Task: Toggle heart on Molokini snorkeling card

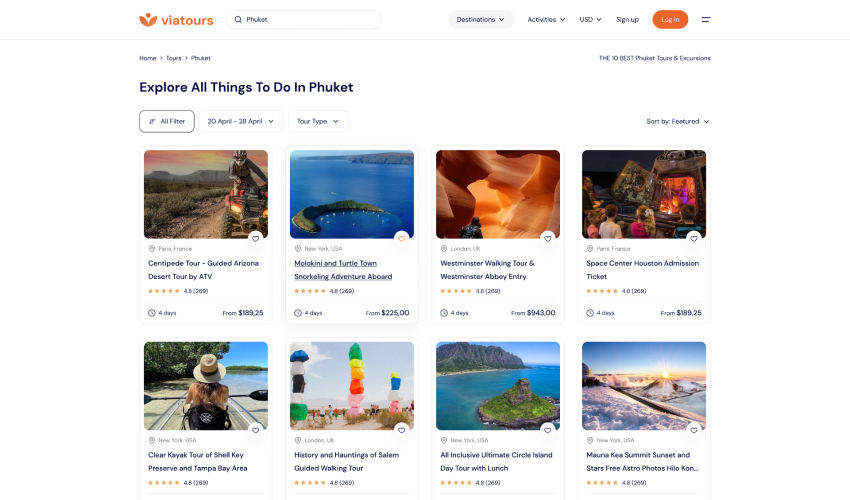Action: 401,238
